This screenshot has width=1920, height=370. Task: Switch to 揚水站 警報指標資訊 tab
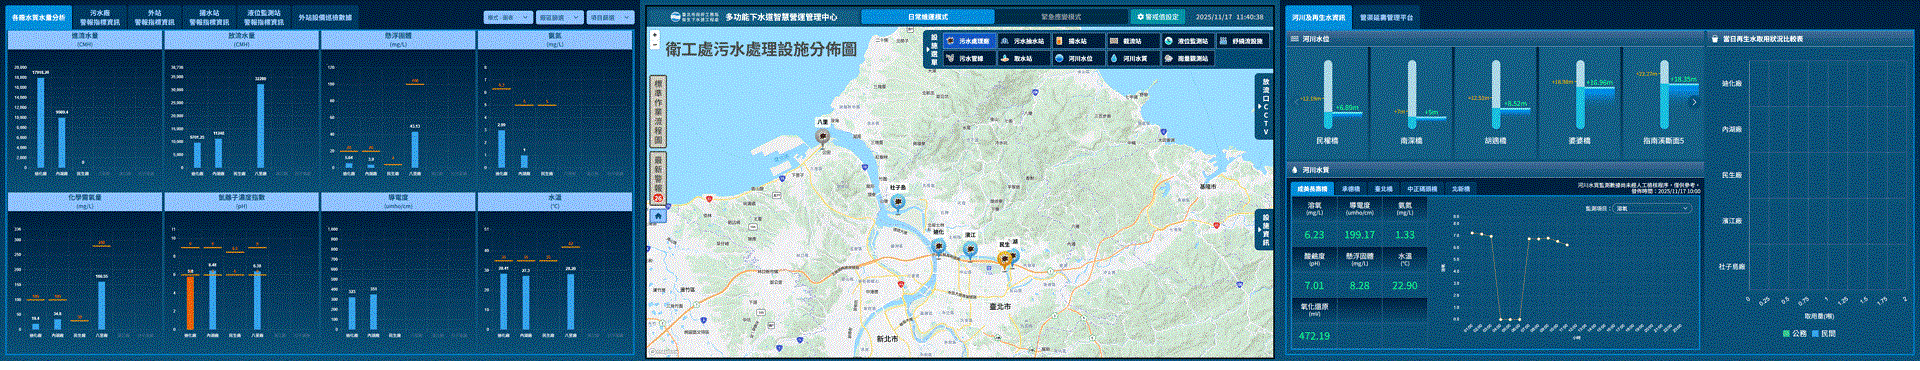point(209,17)
